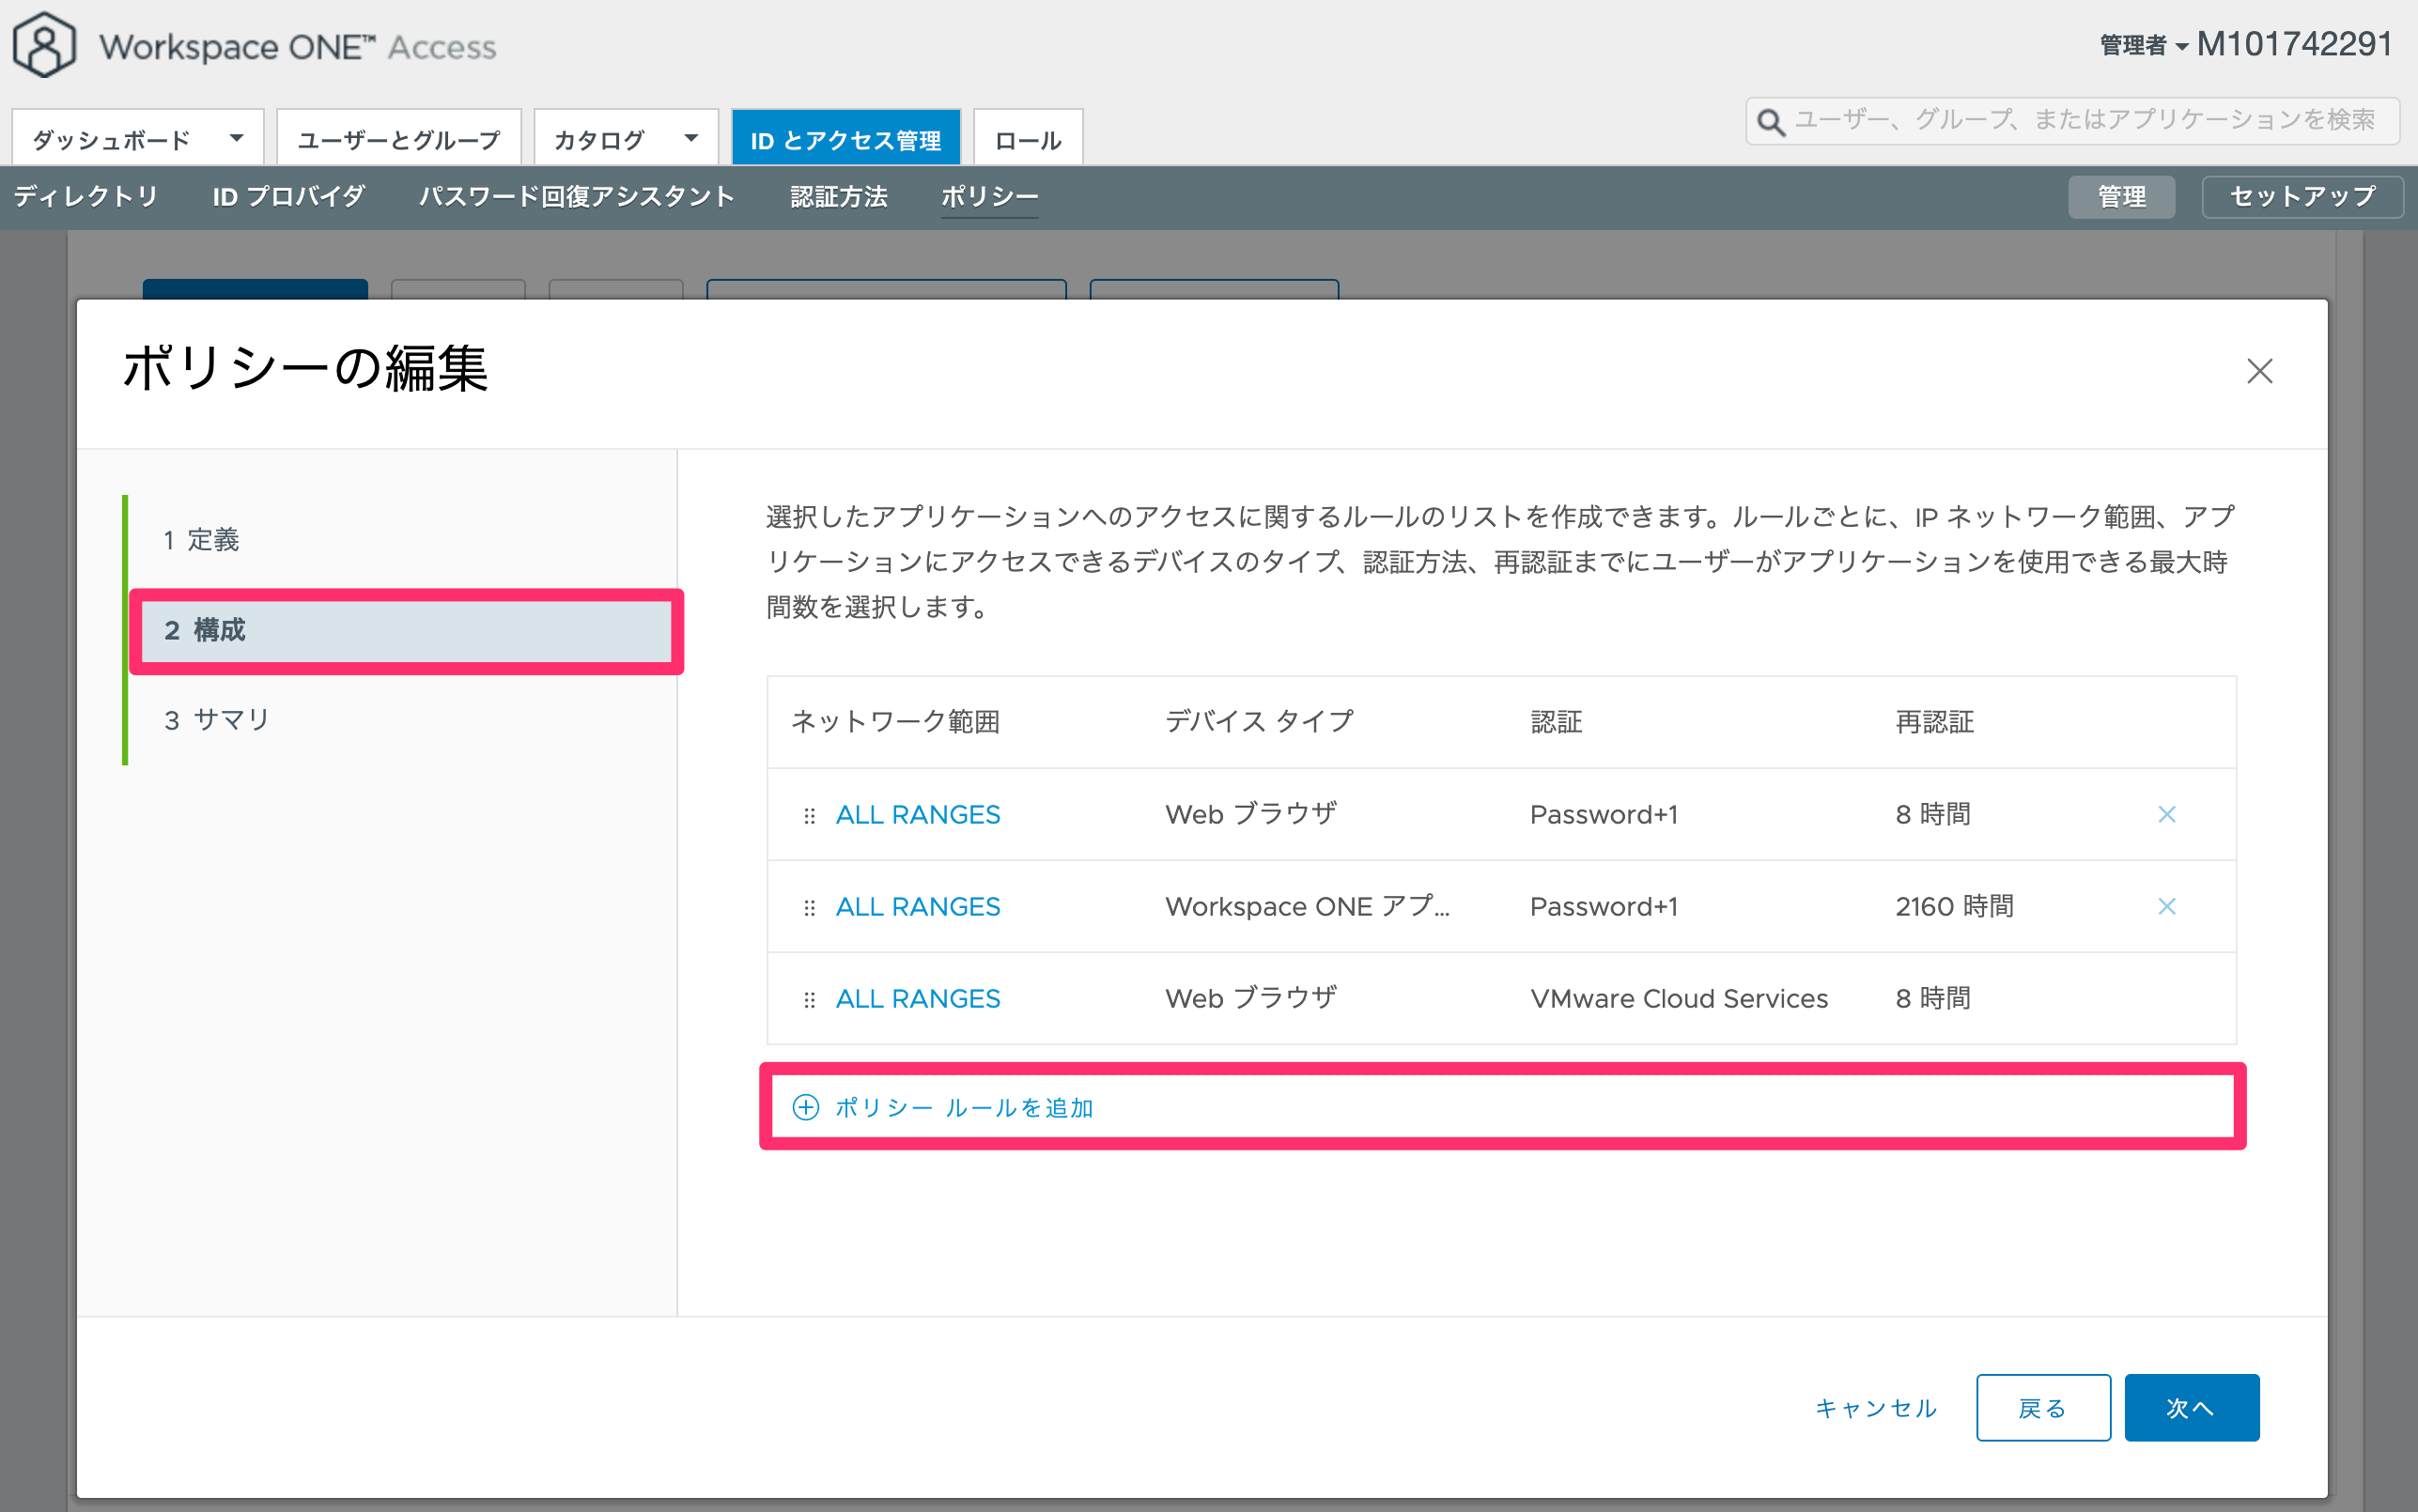Click the 管理 button
The image size is (2418, 1512).
[x=2120, y=196]
